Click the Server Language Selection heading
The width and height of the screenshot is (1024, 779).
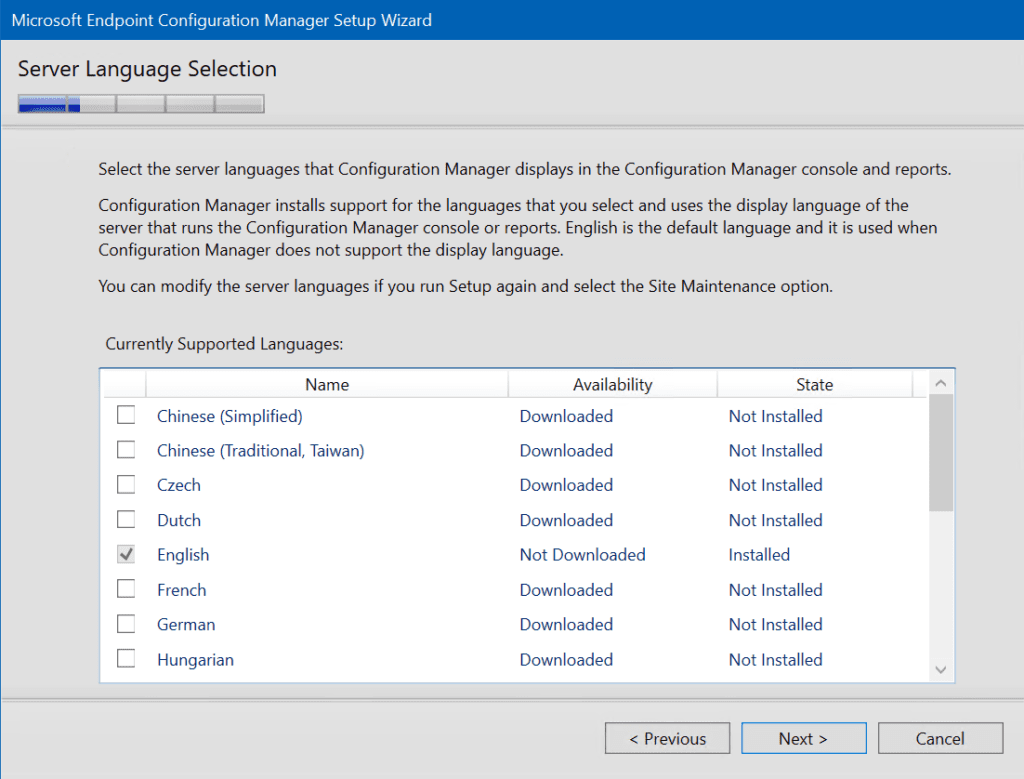(x=148, y=69)
